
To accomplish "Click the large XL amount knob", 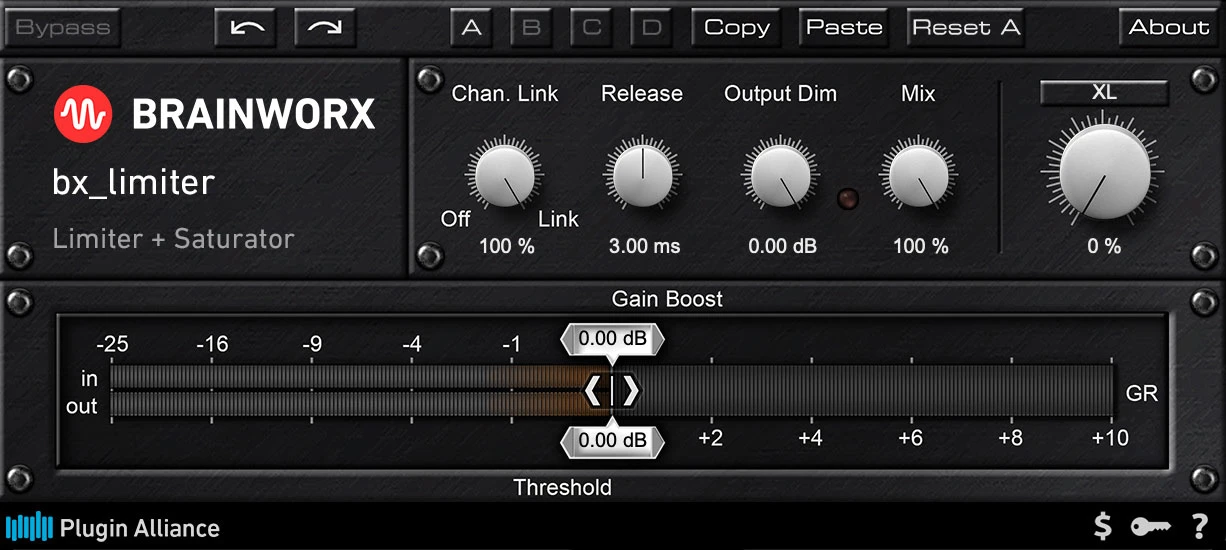I will pyautogui.click(x=1104, y=171).
